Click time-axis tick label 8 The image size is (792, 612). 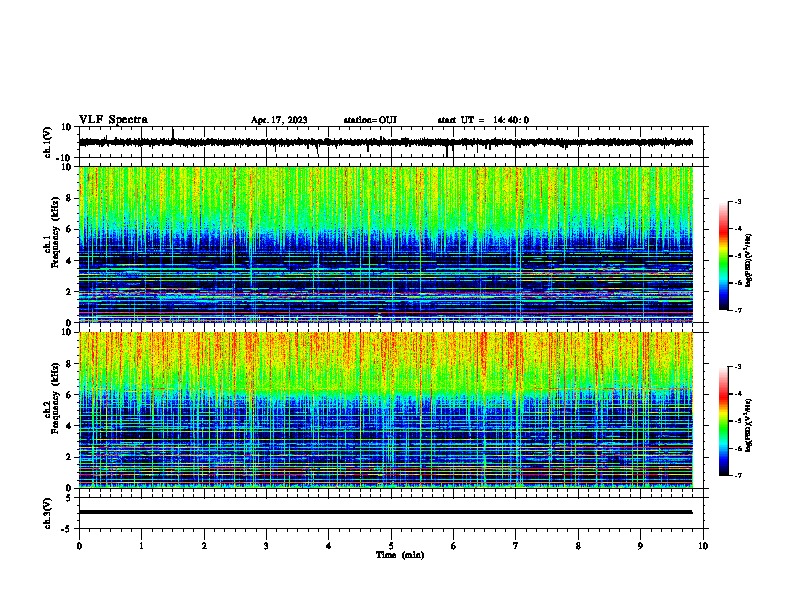pyautogui.click(x=578, y=546)
